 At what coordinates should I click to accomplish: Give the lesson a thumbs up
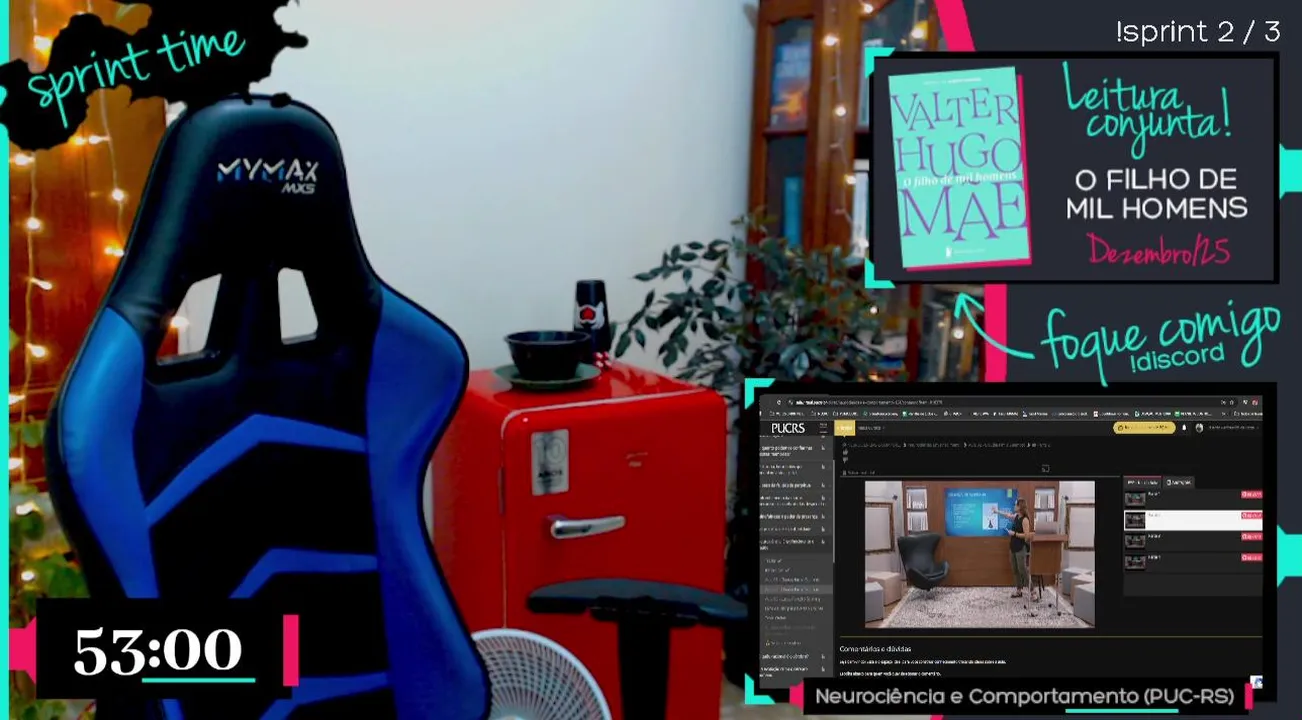coord(845,452)
